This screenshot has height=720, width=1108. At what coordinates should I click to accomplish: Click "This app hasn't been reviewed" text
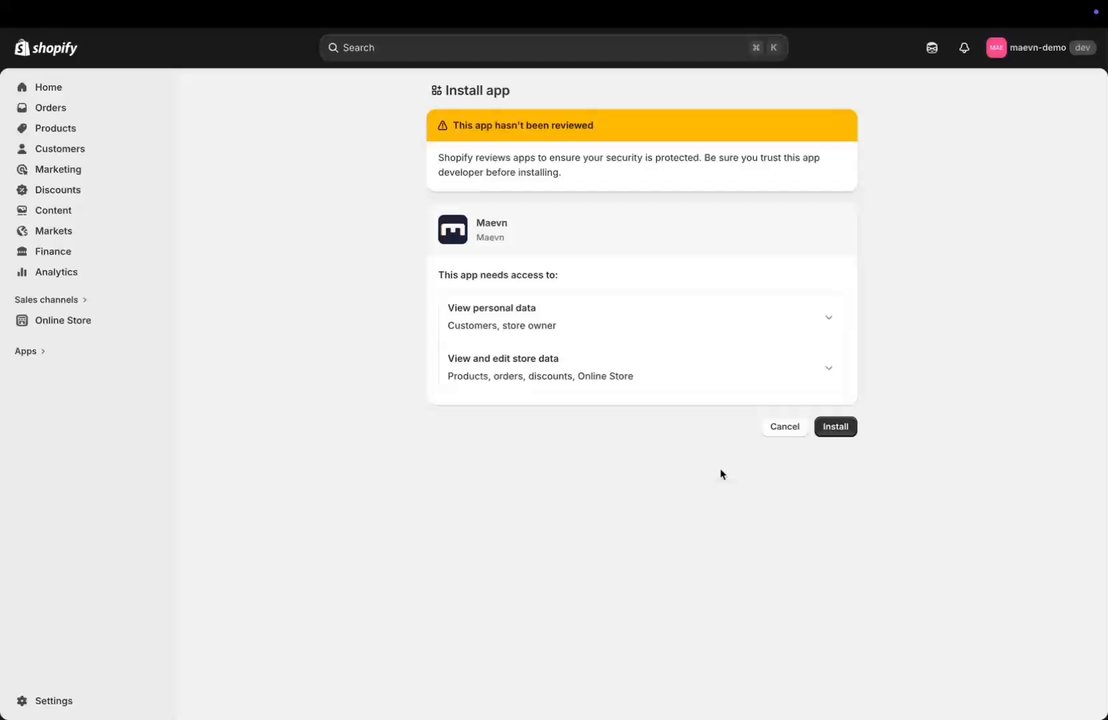523,125
